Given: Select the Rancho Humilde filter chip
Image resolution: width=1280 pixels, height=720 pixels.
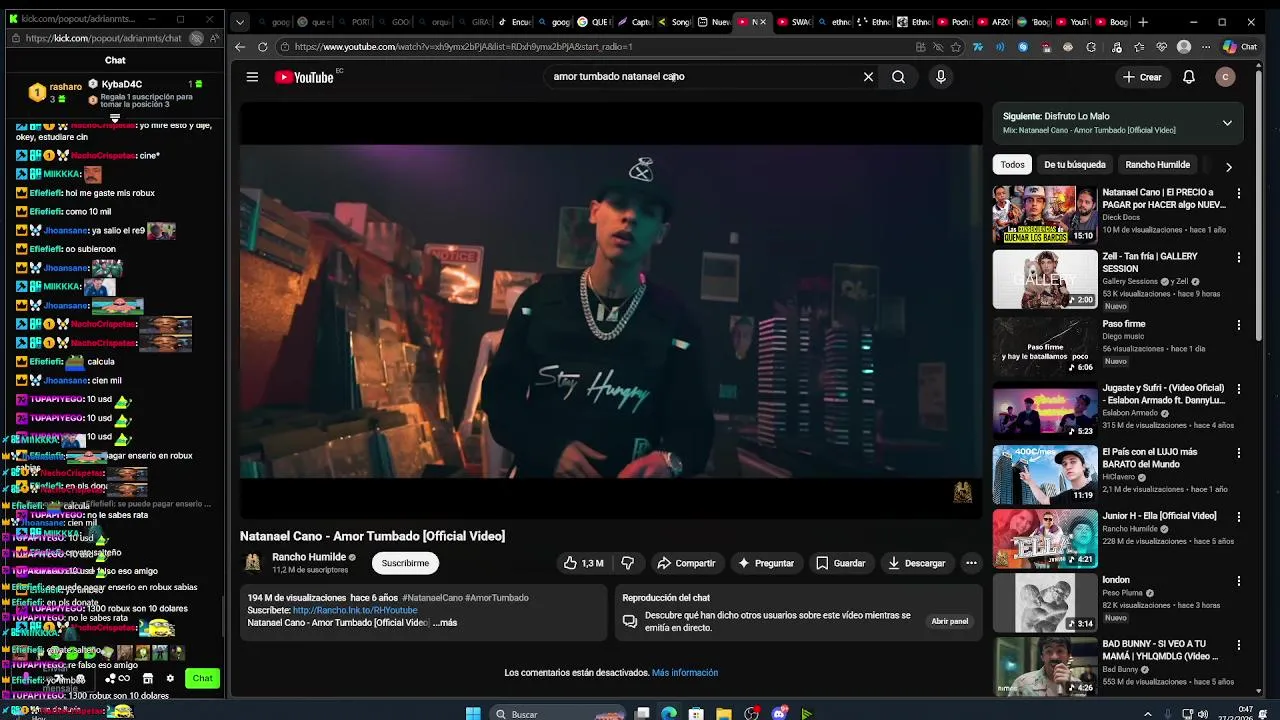Looking at the screenshot, I should tap(1157, 165).
